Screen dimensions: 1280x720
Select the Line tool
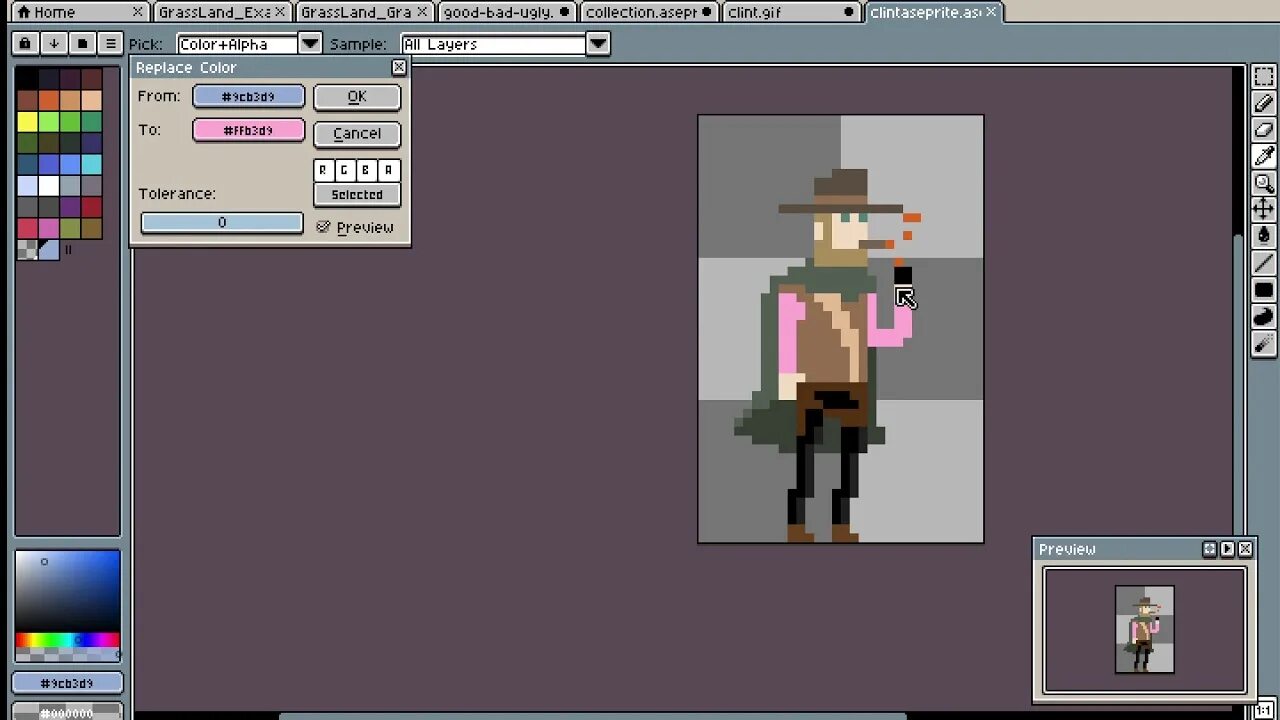point(1264,263)
